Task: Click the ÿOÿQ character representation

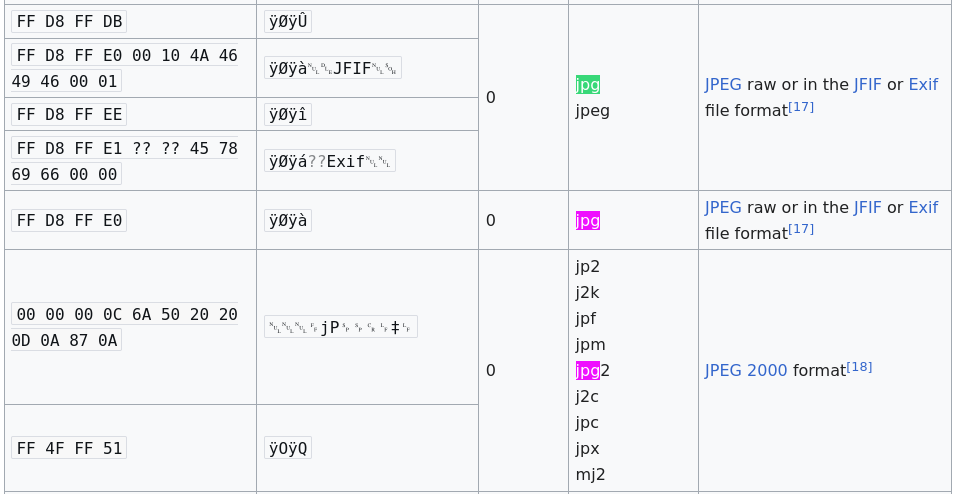Action: pyautogui.click(x=287, y=448)
